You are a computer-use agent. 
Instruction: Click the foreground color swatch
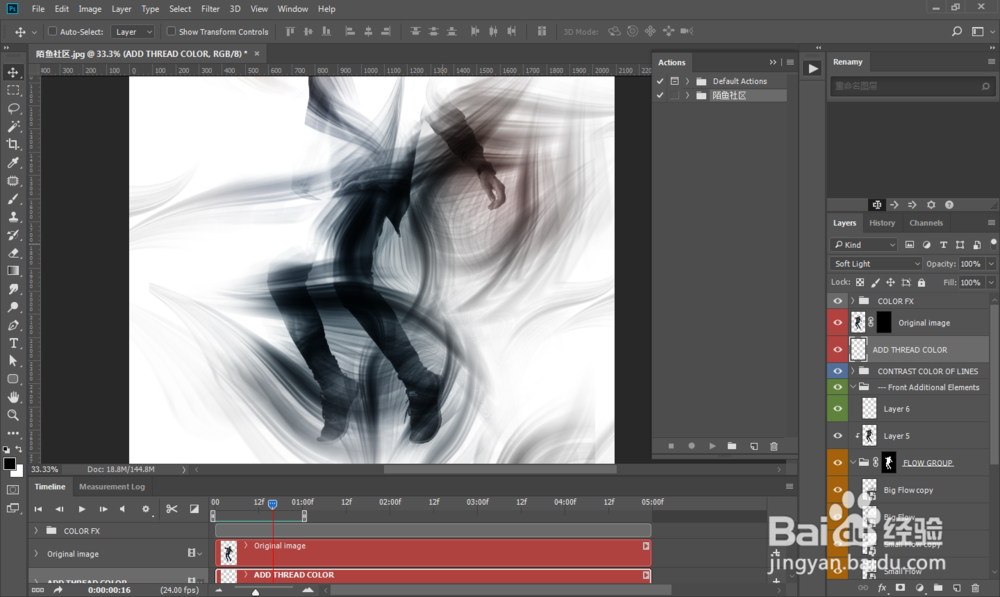10,464
